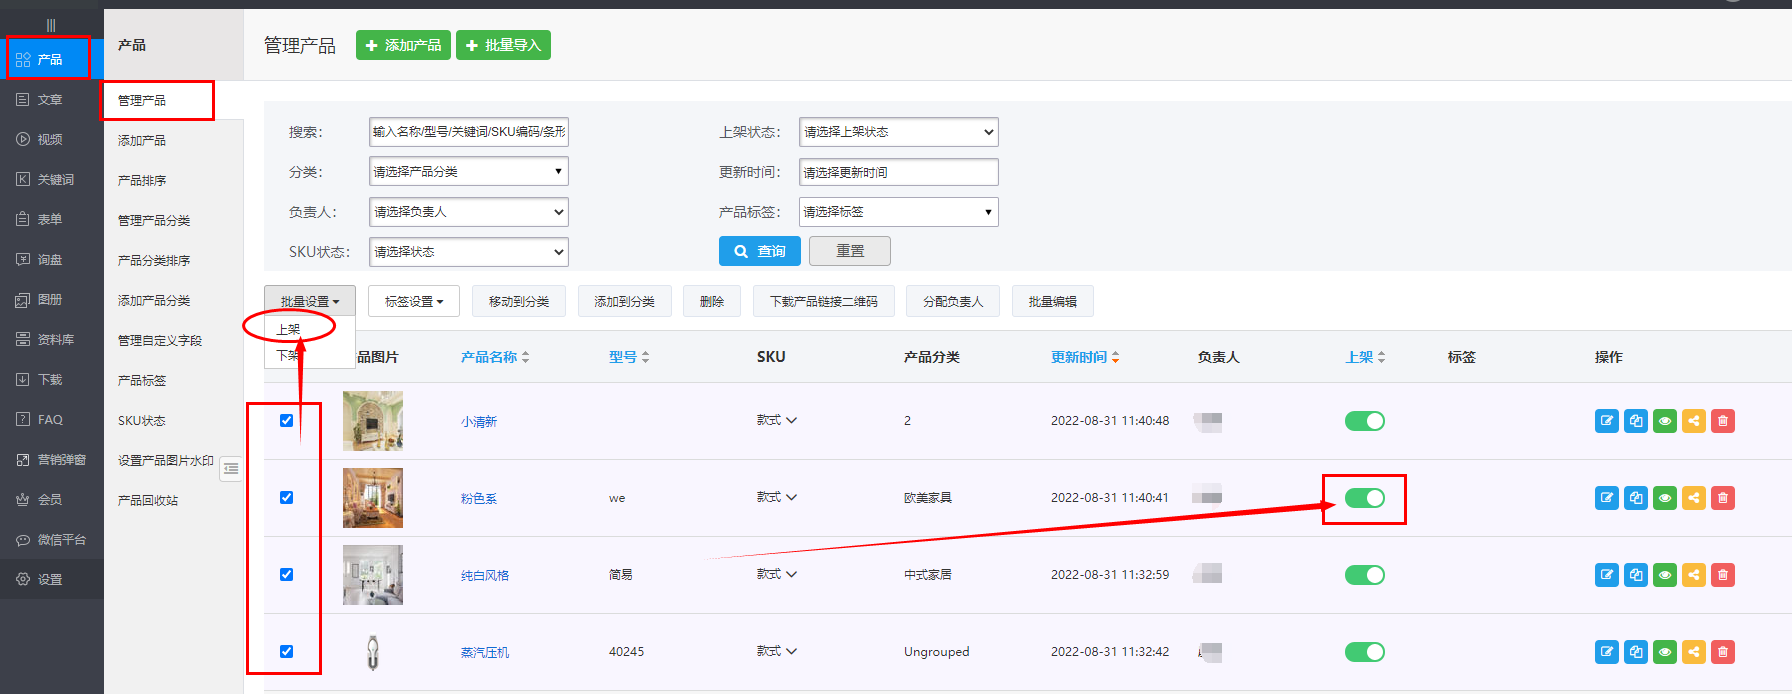The height and width of the screenshot is (694, 1792).
Task: Open the 请选择标签 dropdown
Action: tap(899, 212)
